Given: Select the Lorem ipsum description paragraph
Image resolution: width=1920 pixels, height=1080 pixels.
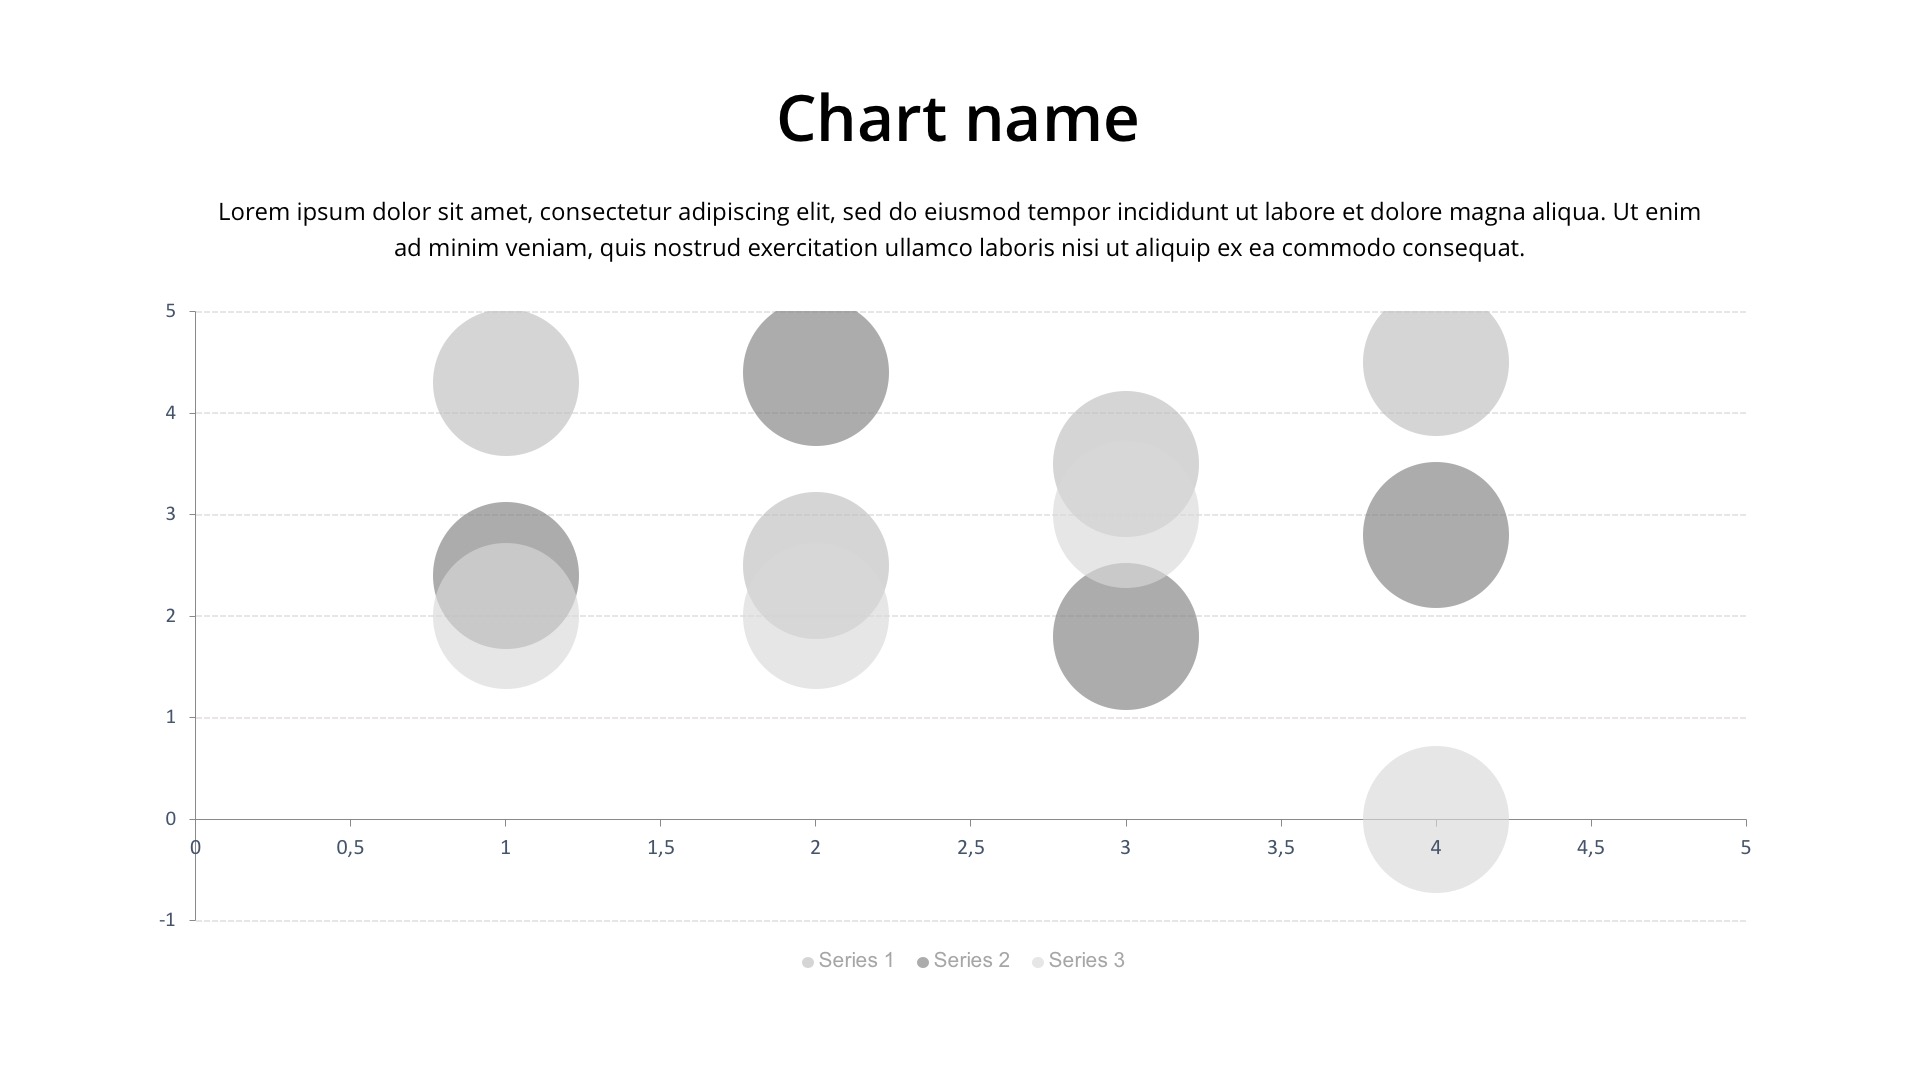Looking at the screenshot, I should point(958,230).
